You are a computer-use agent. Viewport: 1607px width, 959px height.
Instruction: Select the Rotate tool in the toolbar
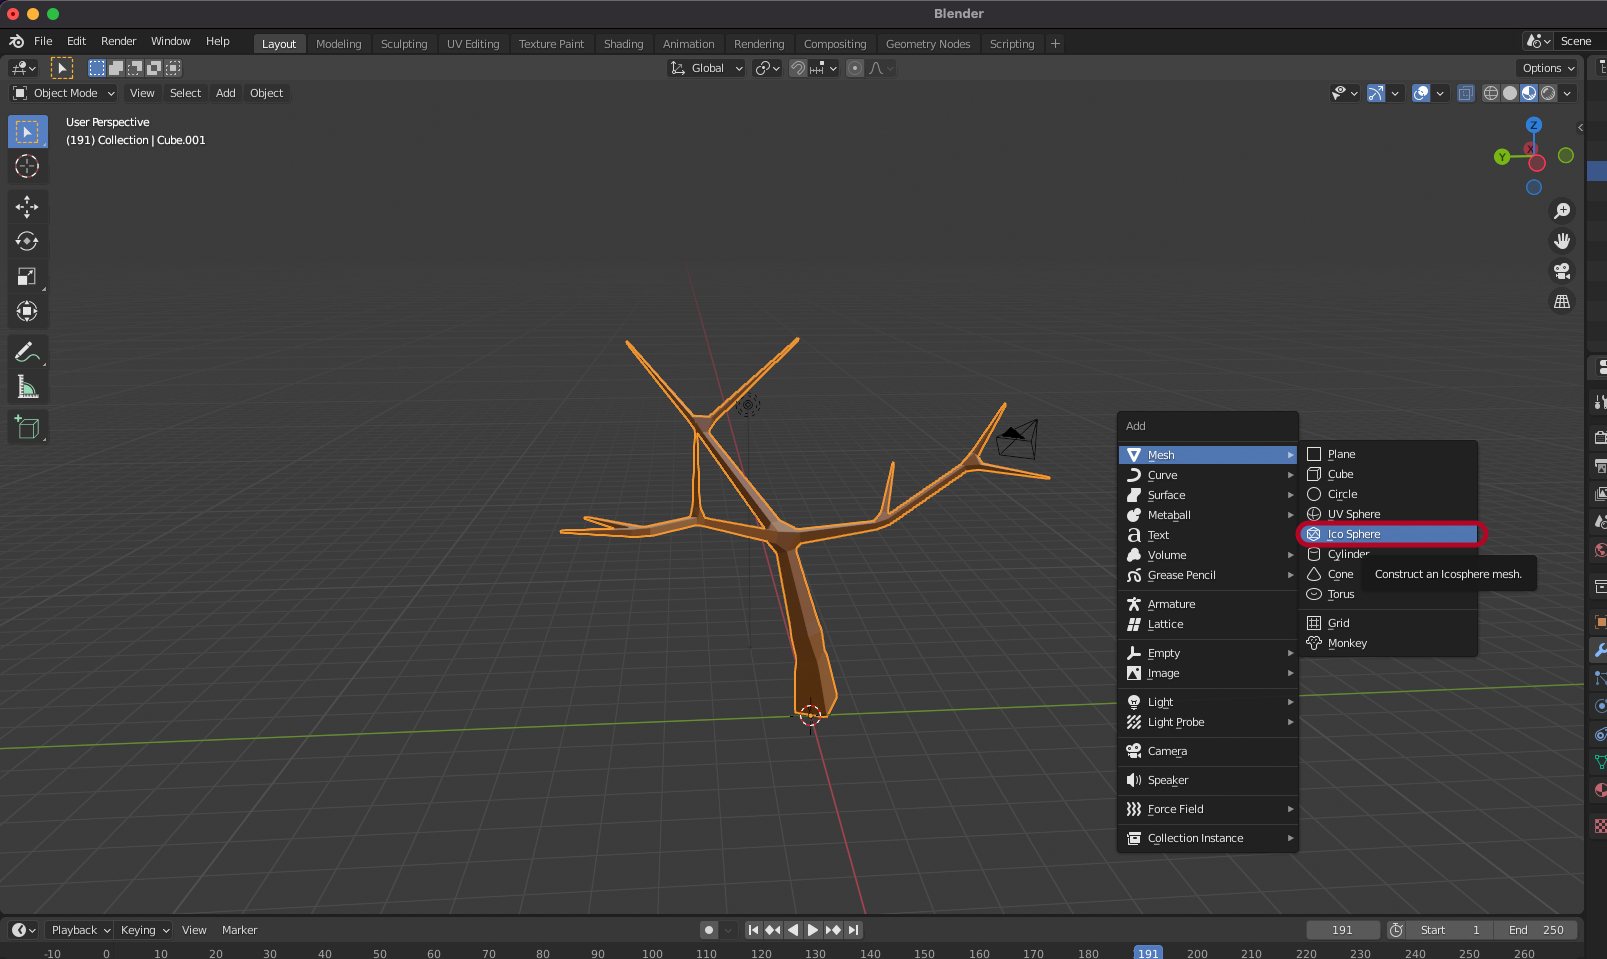pyautogui.click(x=27, y=242)
